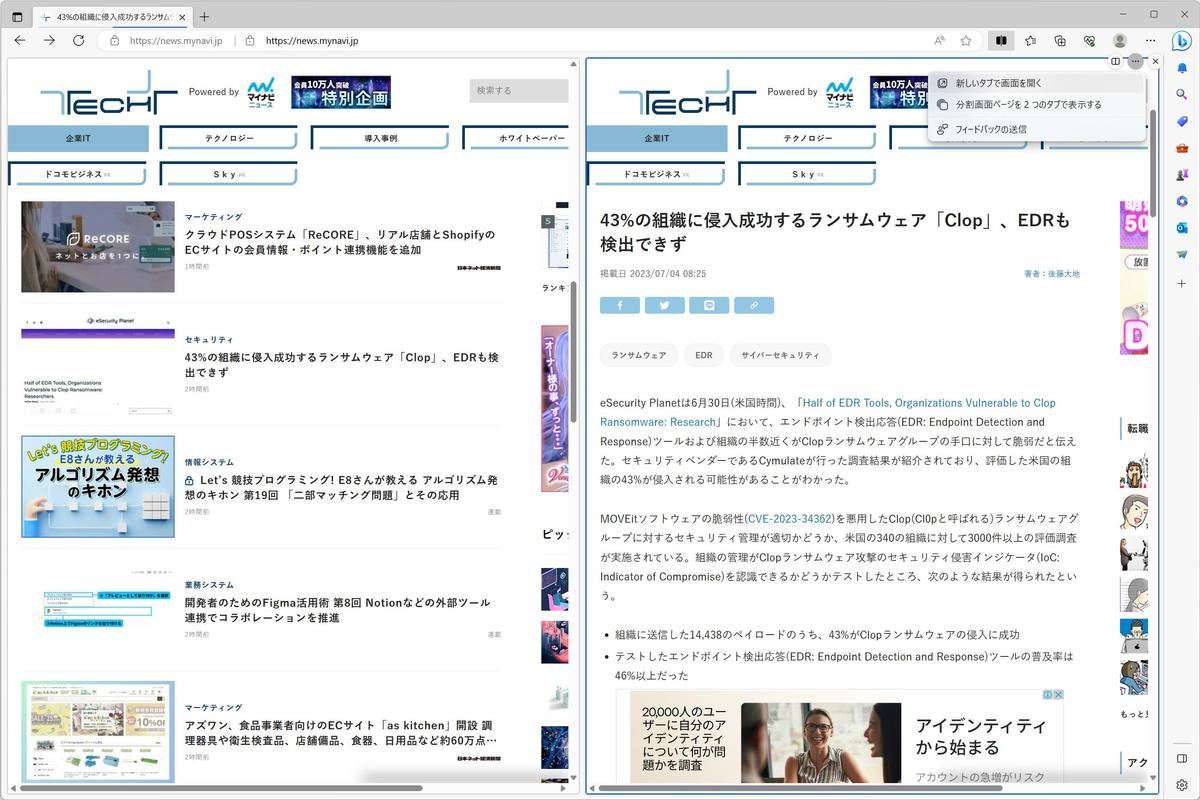Open the tab actions menu icon
This screenshot has height=800, width=1200.
17,16
